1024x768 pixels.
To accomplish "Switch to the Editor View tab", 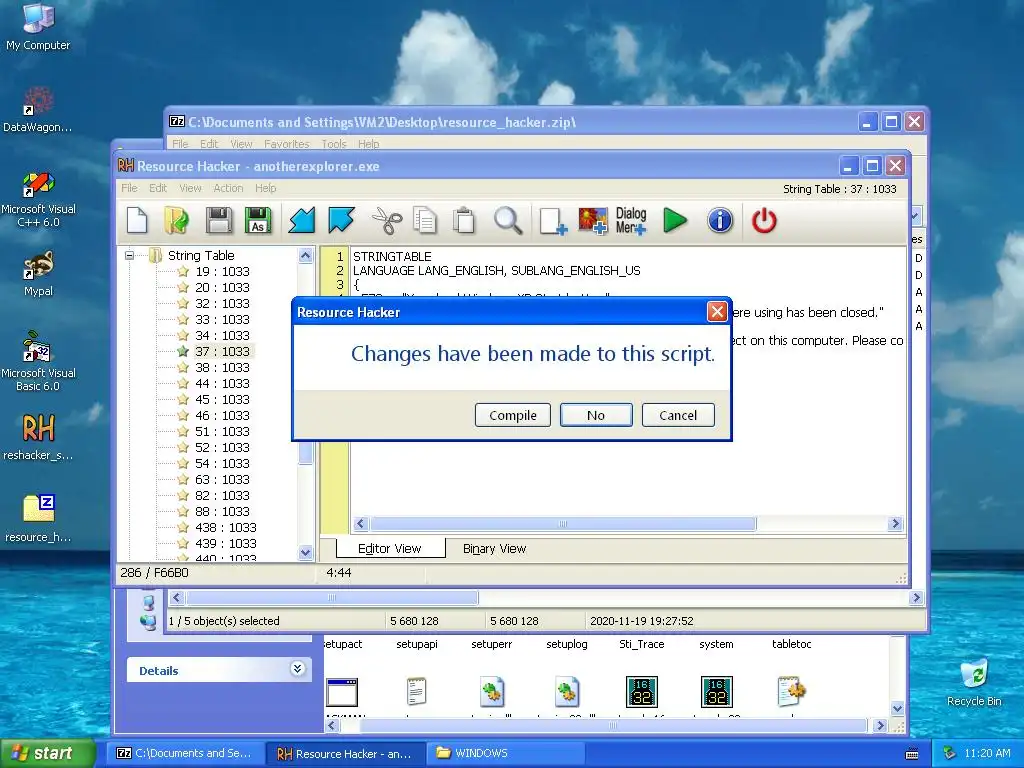I will tap(390, 549).
